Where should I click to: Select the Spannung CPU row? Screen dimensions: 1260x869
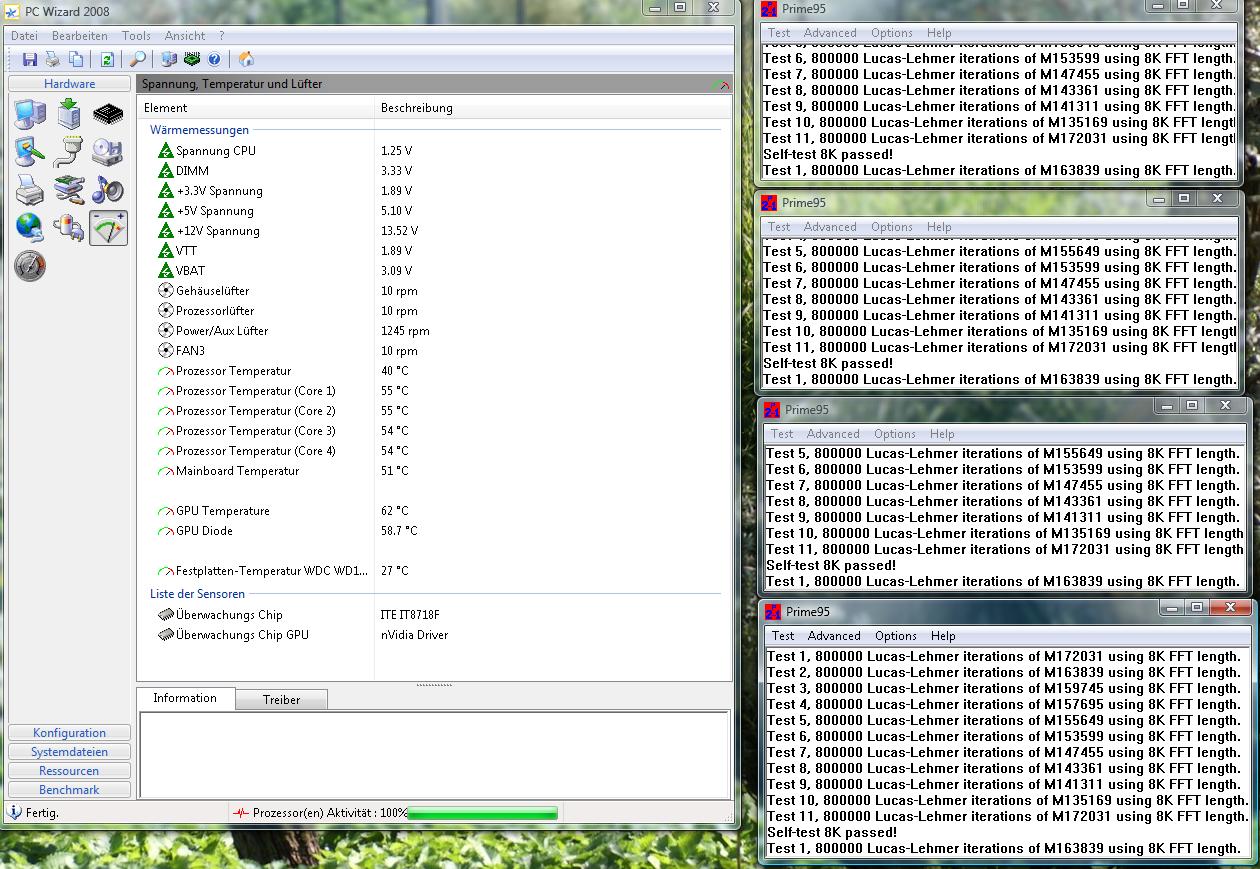[434, 151]
